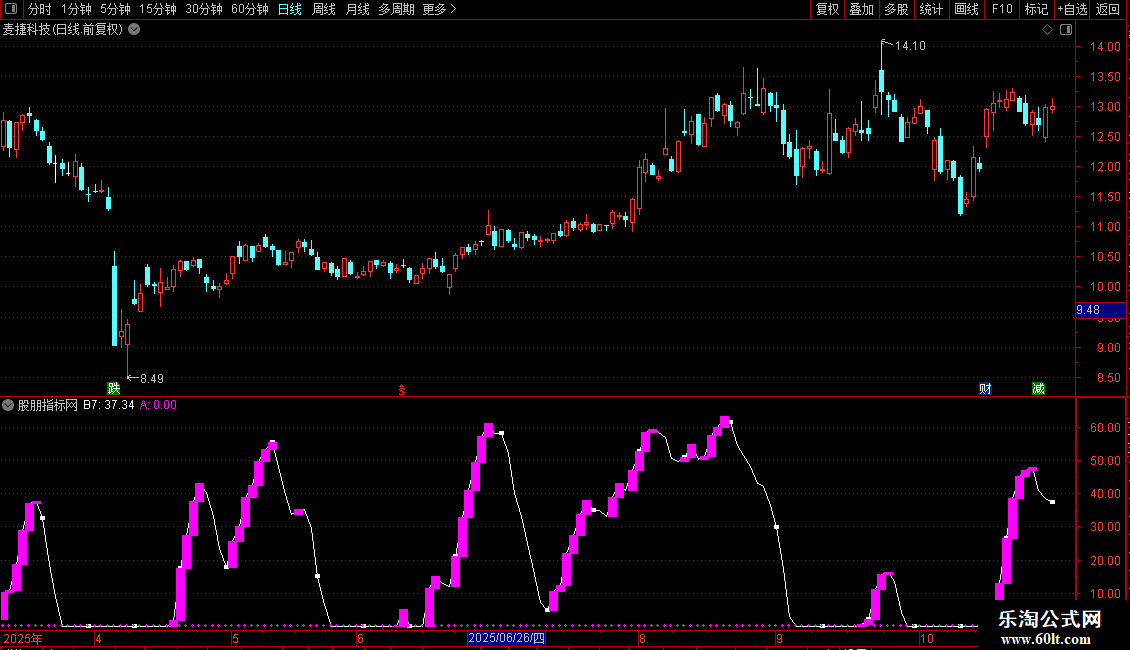Screen dimensions: 1130x650
Task: Toggle the side panel icon above chart
Action: tap(1066, 30)
